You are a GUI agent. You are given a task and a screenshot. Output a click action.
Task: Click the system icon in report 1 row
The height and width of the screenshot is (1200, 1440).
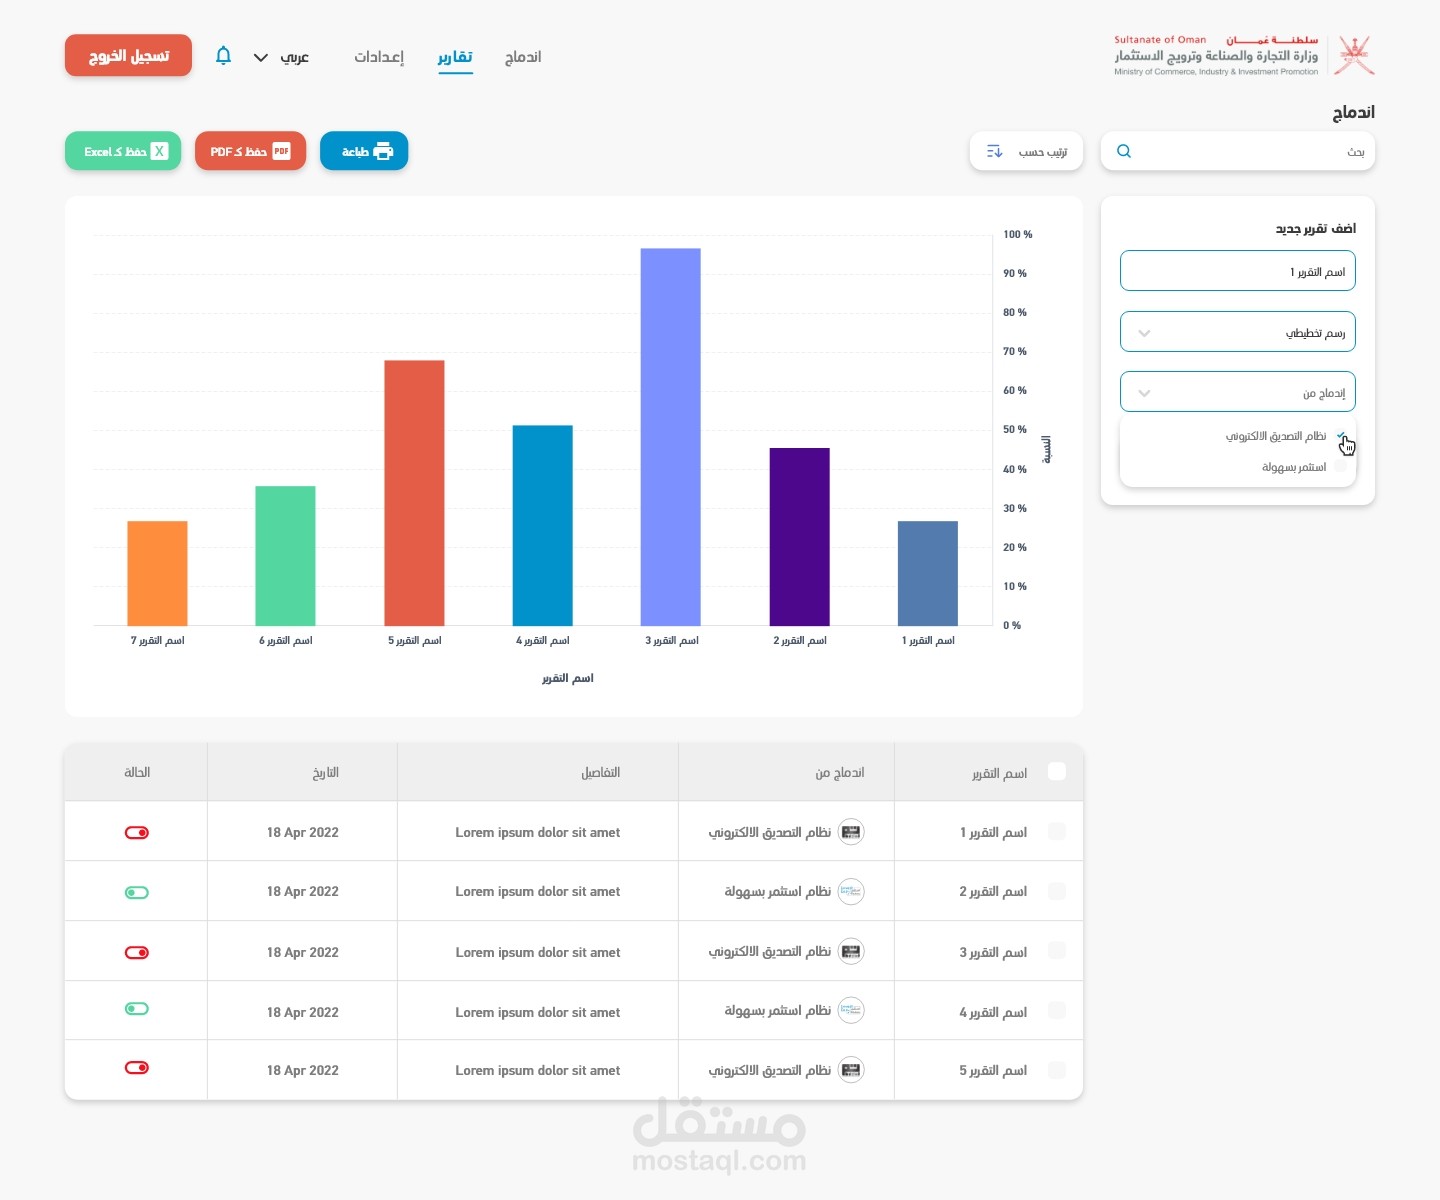click(851, 832)
